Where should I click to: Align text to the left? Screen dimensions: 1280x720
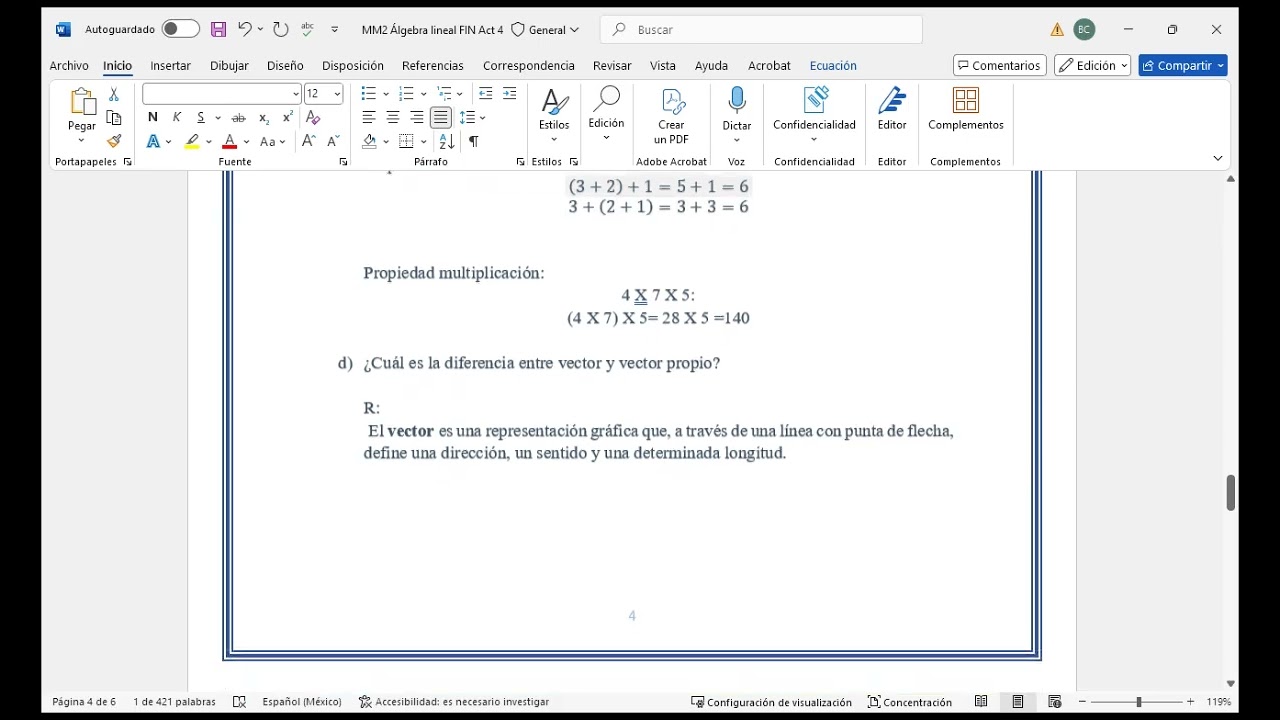pos(369,118)
